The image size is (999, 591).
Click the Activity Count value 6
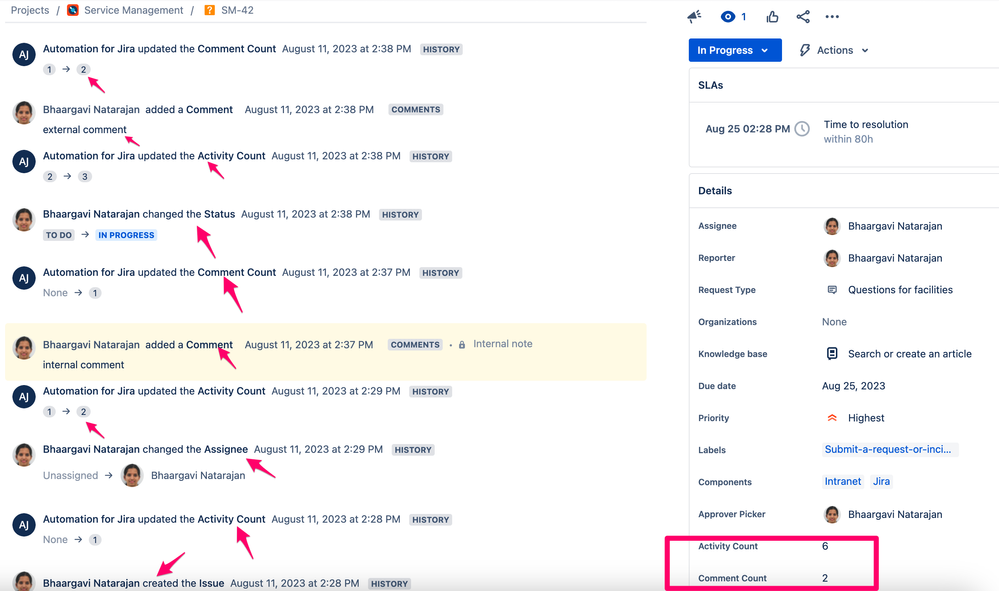click(824, 546)
